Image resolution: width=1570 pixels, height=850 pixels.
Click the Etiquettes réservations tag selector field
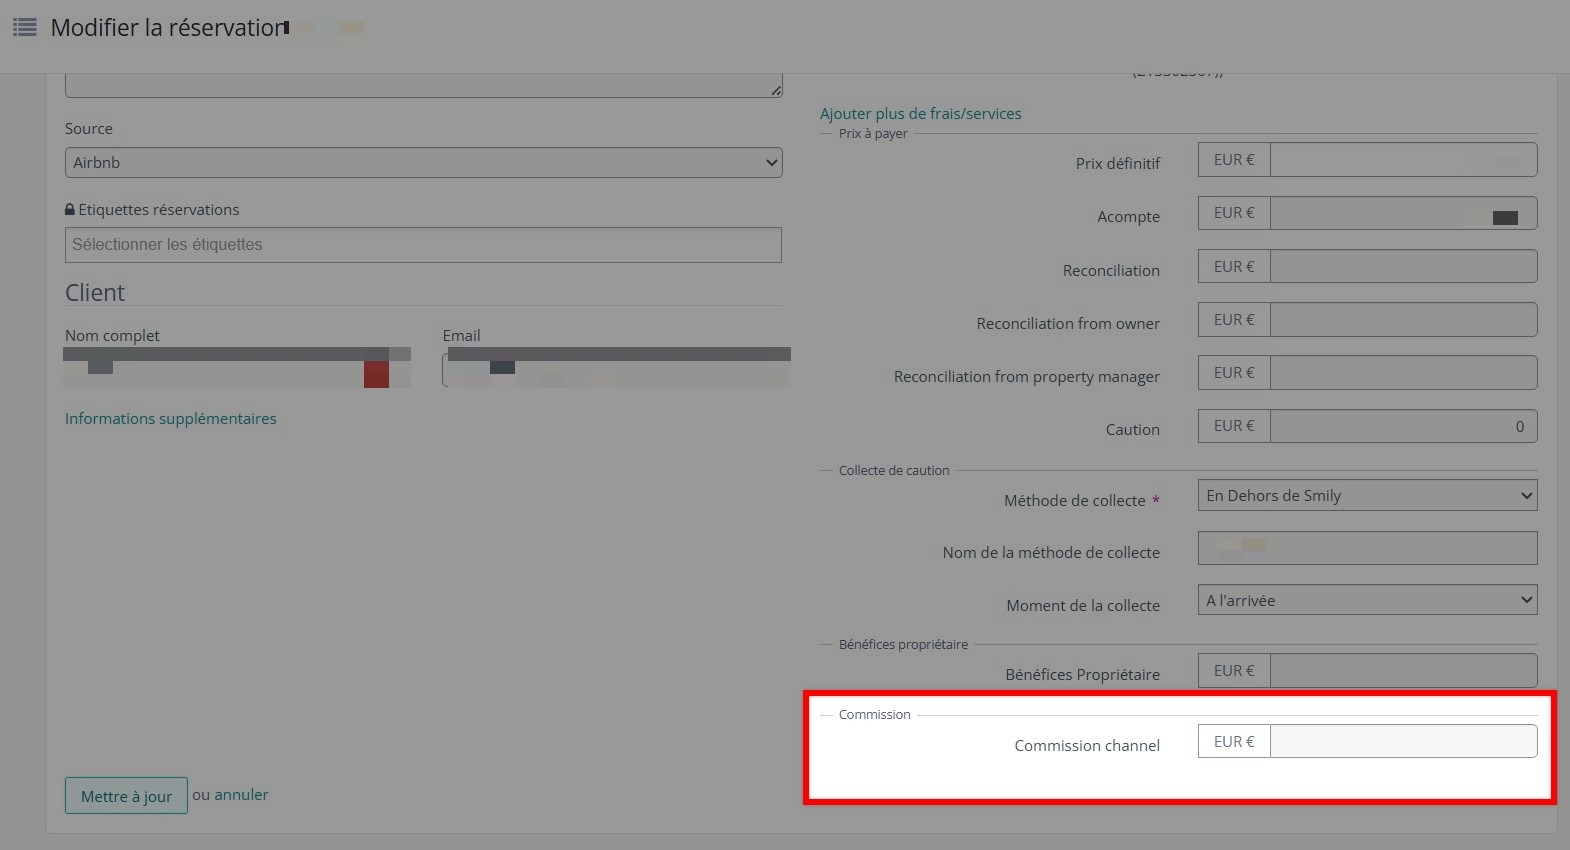coord(423,245)
